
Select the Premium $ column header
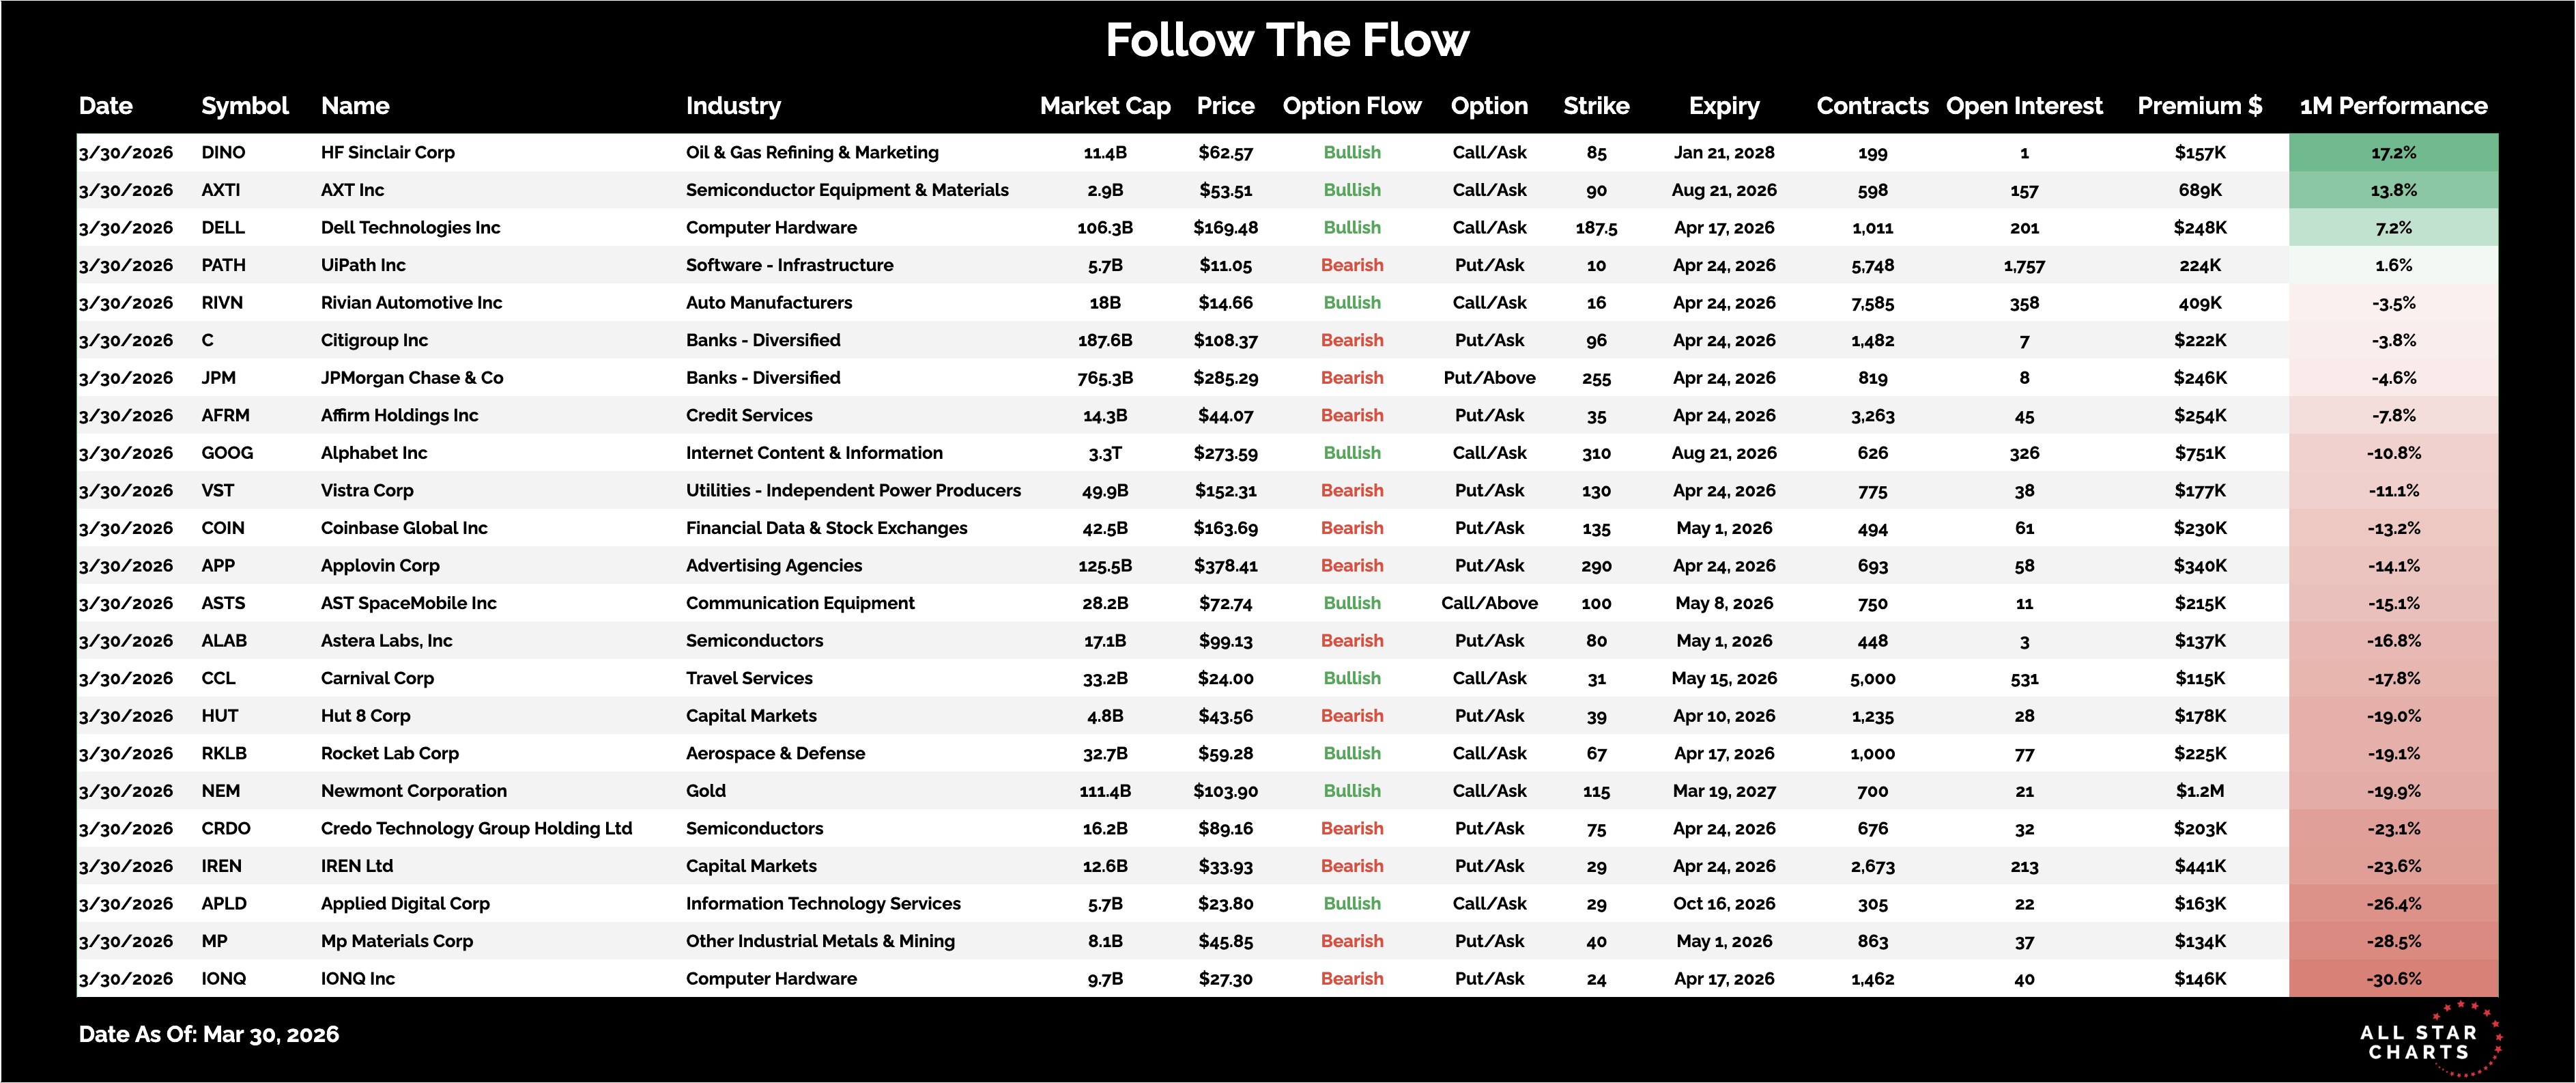tap(2199, 106)
